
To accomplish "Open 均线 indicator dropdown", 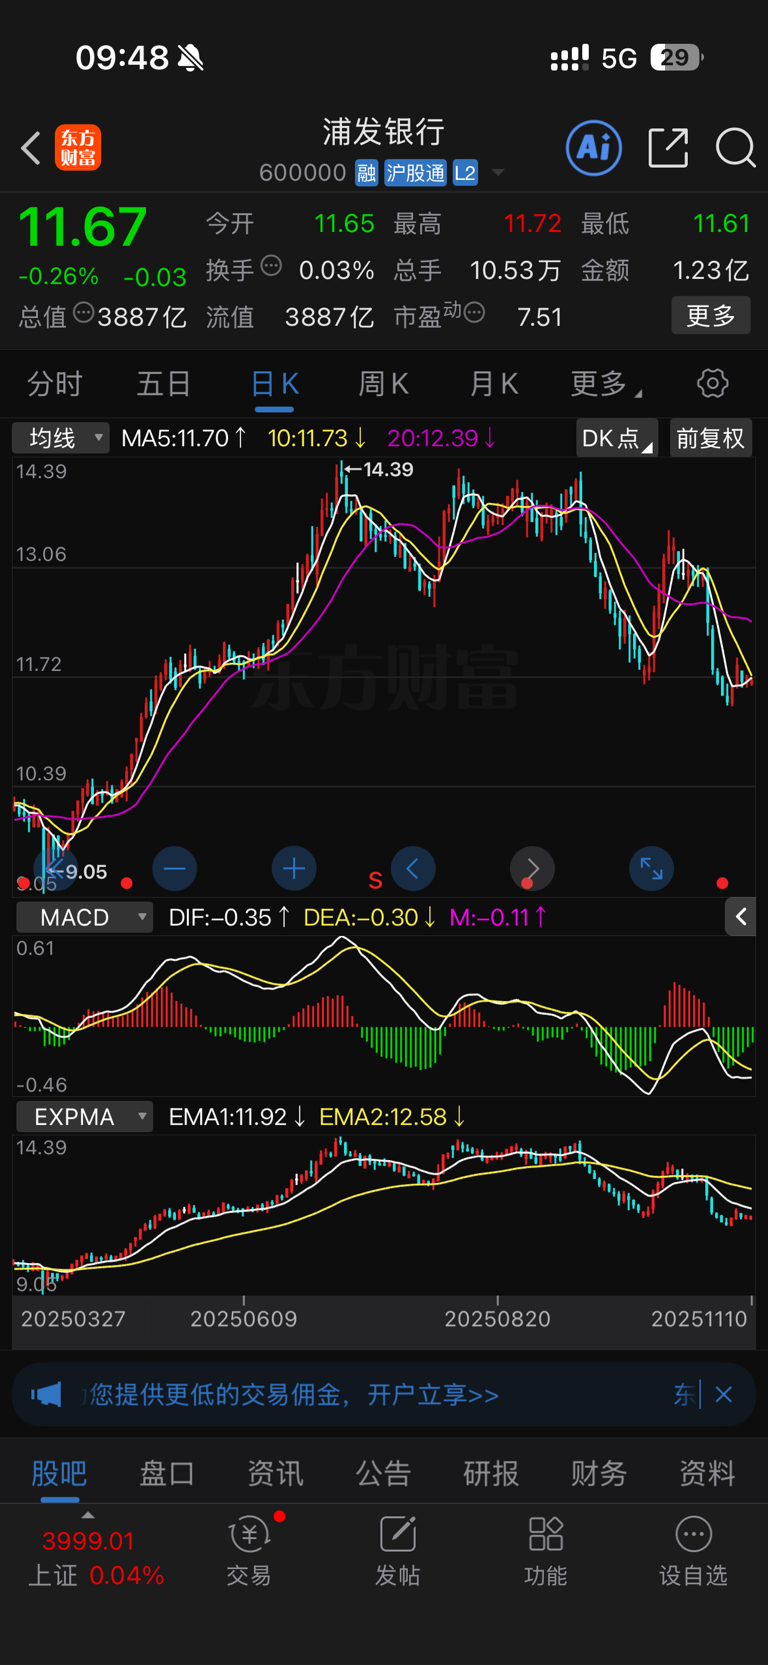I will pos(60,438).
